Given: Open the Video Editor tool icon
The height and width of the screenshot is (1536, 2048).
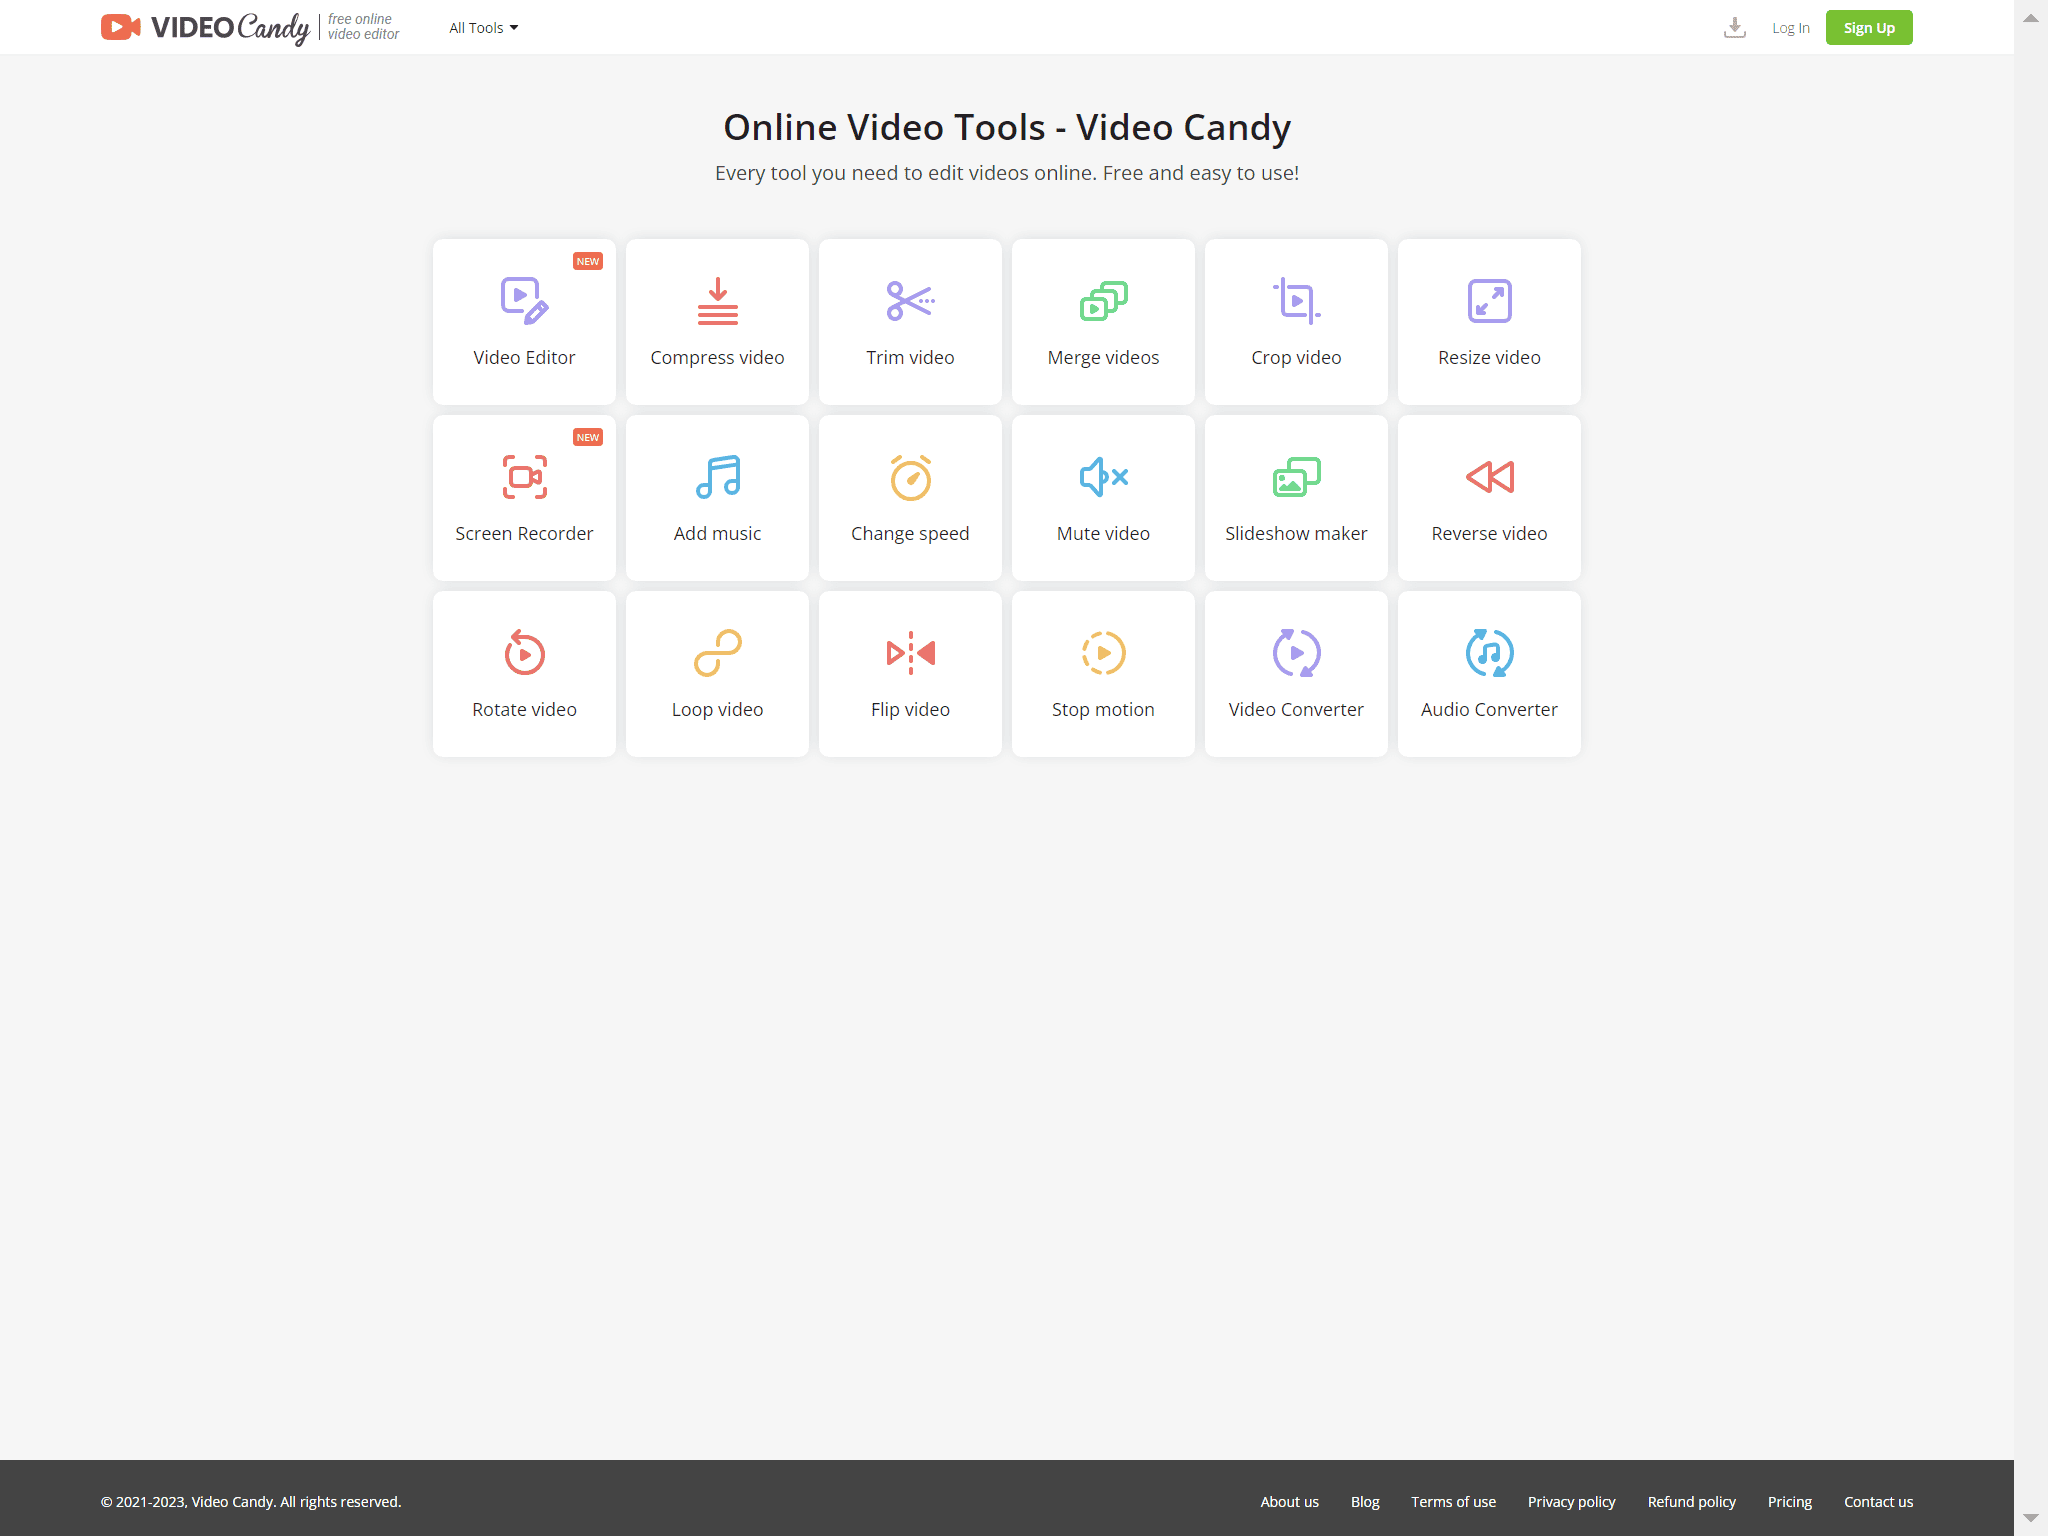Looking at the screenshot, I should (x=524, y=300).
